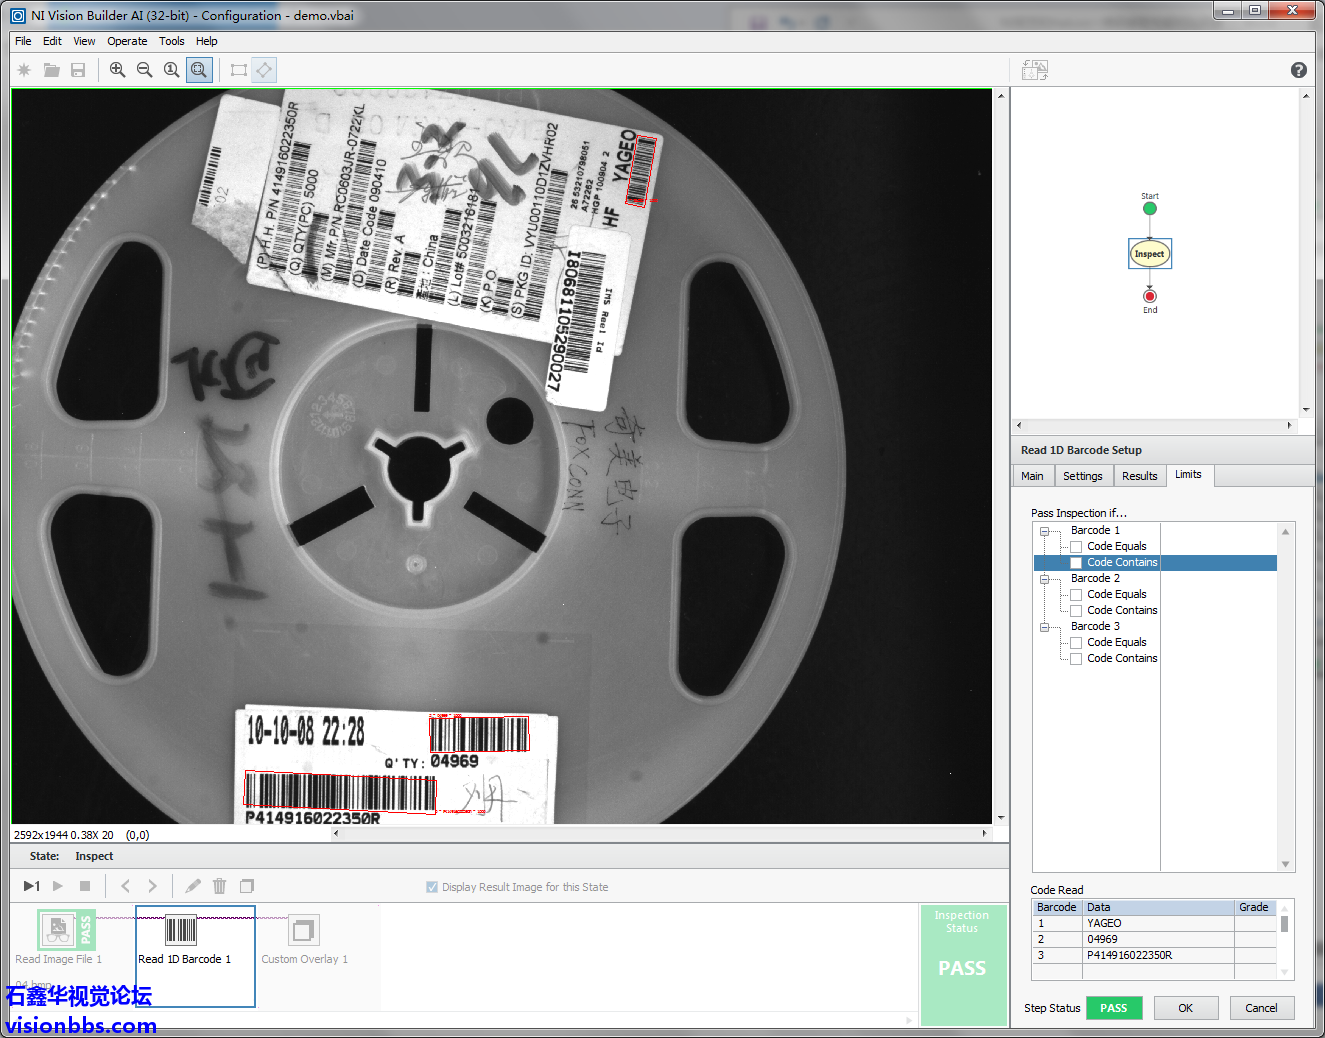Collapse the Barcode 3 tree node
This screenshot has width=1325, height=1038.
[x=1044, y=627]
